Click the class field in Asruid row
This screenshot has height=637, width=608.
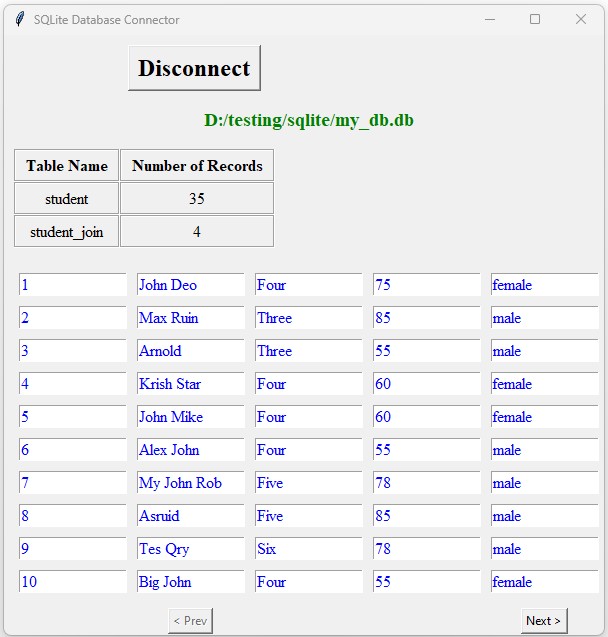tap(309, 516)
